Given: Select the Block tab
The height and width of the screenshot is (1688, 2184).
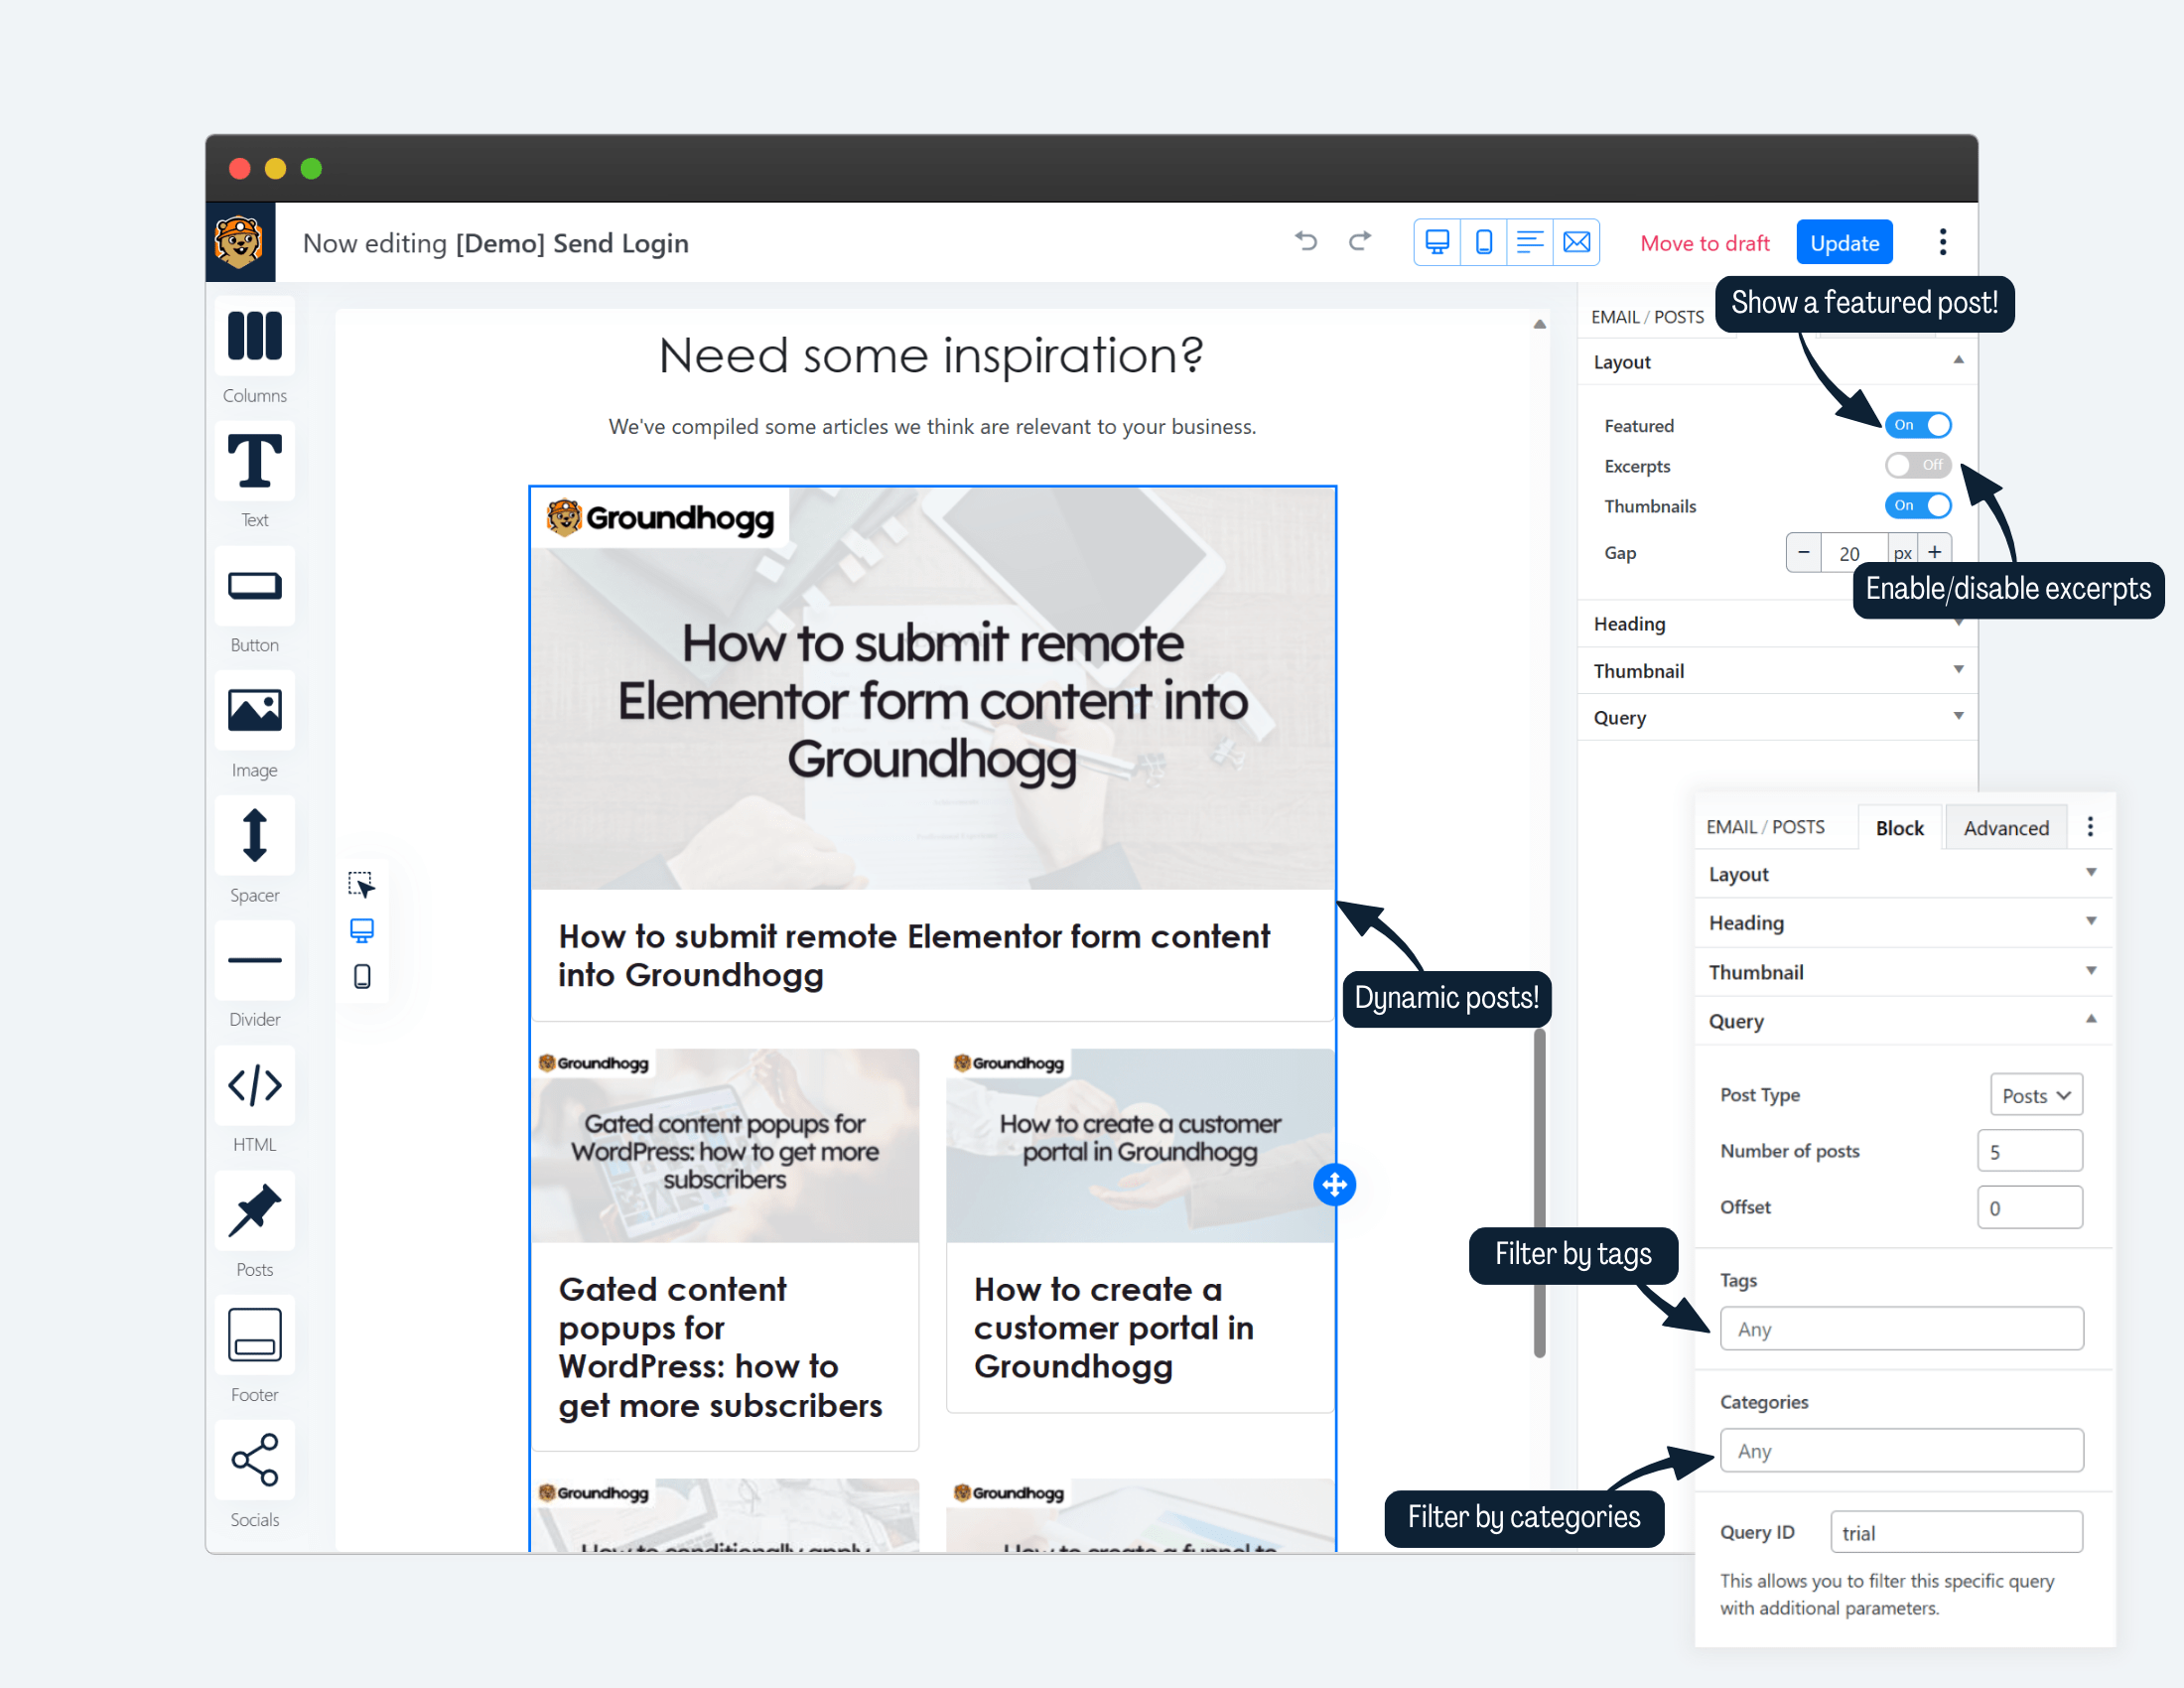Looking at the screenshot, I should [1899, 827].
